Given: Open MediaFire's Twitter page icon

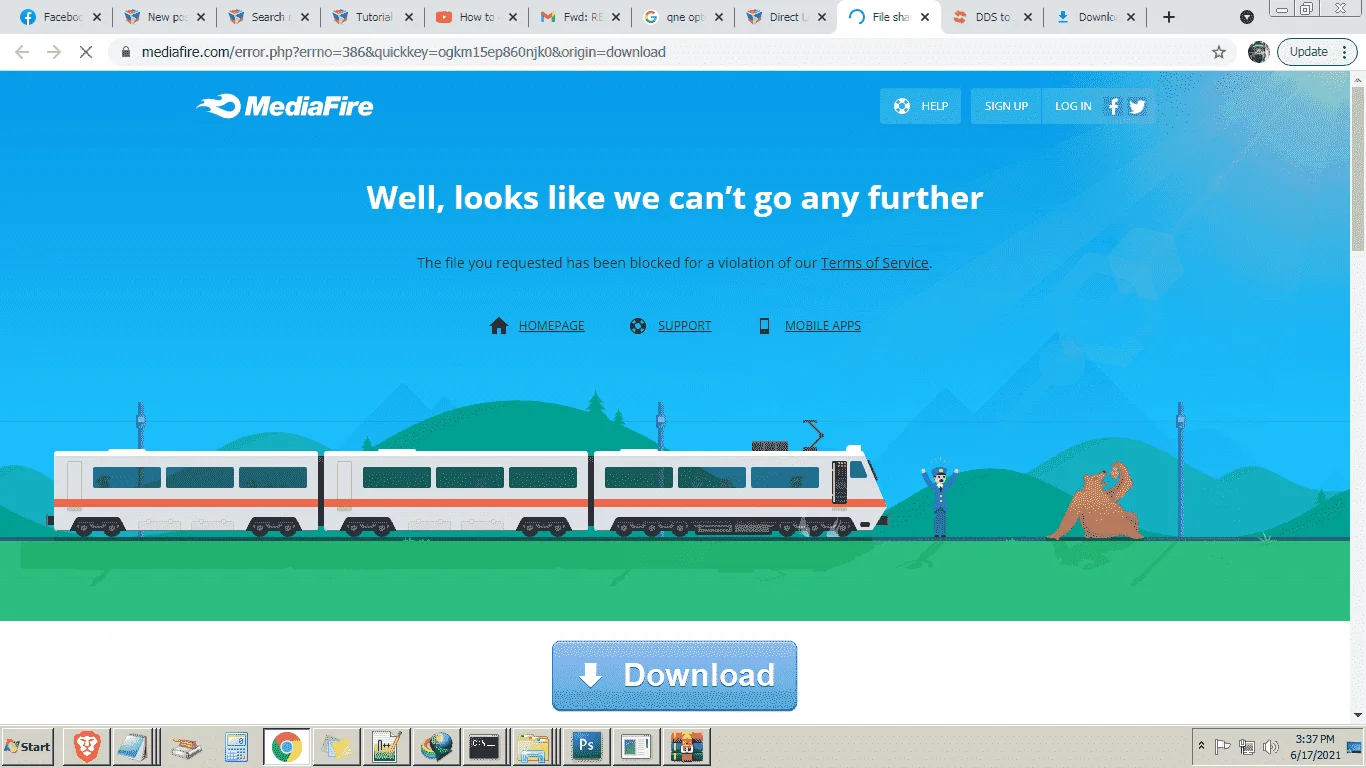Looking at the screenshot, I should pyautogui.click(x=1137, y=106).
